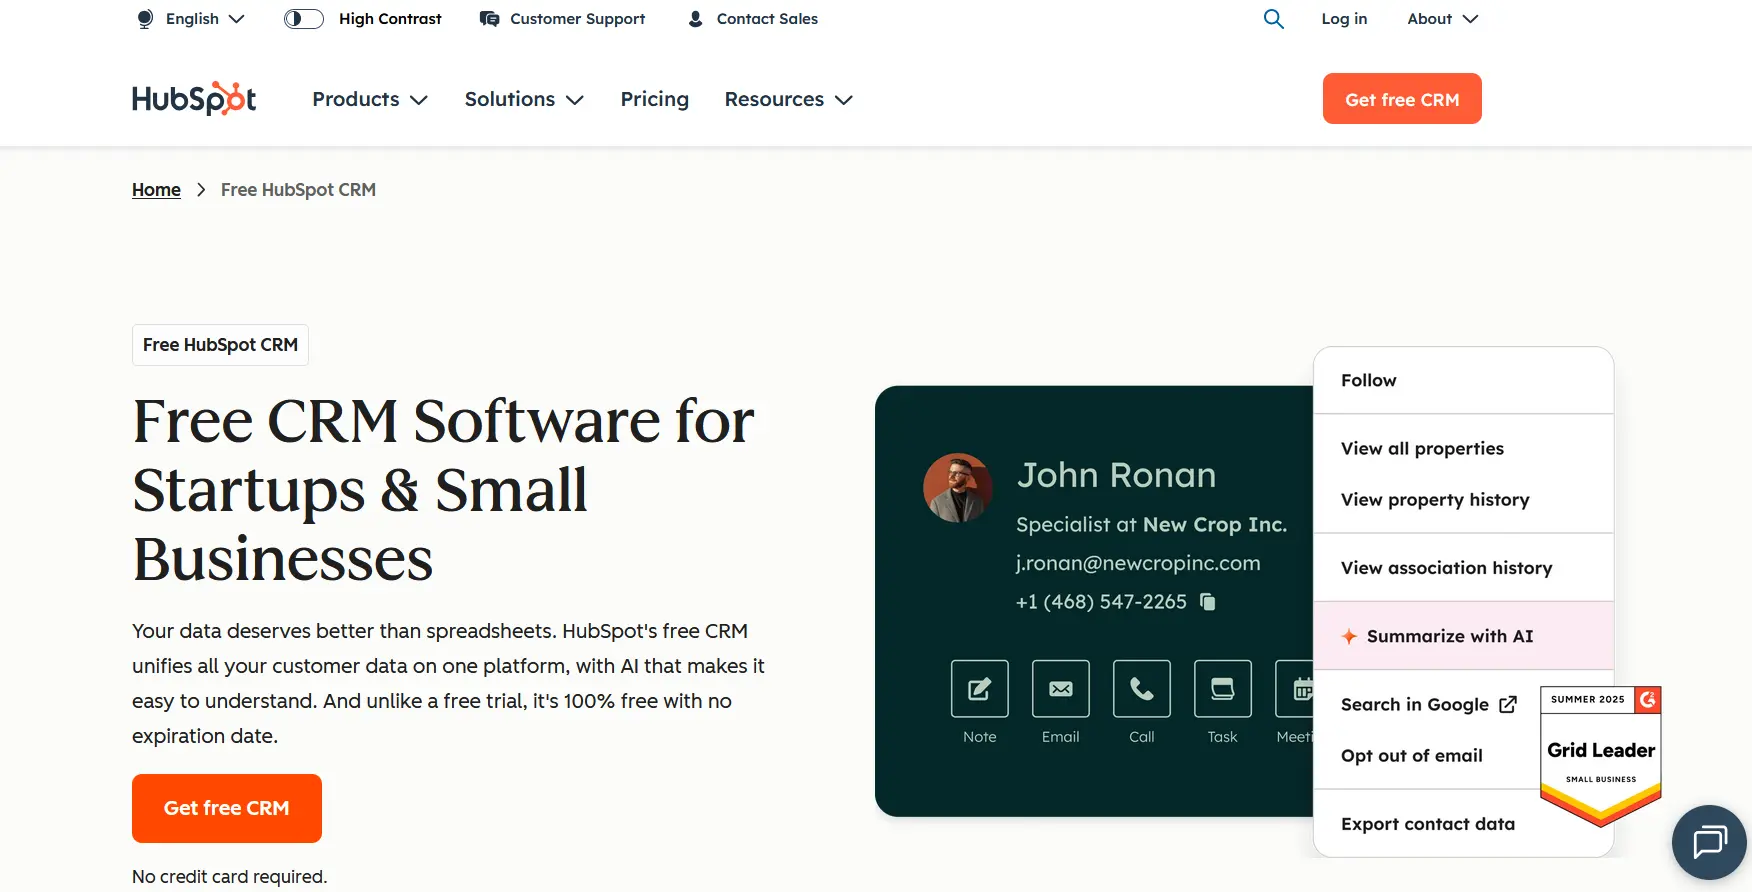The image size is (1752, 892).
Task: Select View association history
Action: [x=1464, y=567]
